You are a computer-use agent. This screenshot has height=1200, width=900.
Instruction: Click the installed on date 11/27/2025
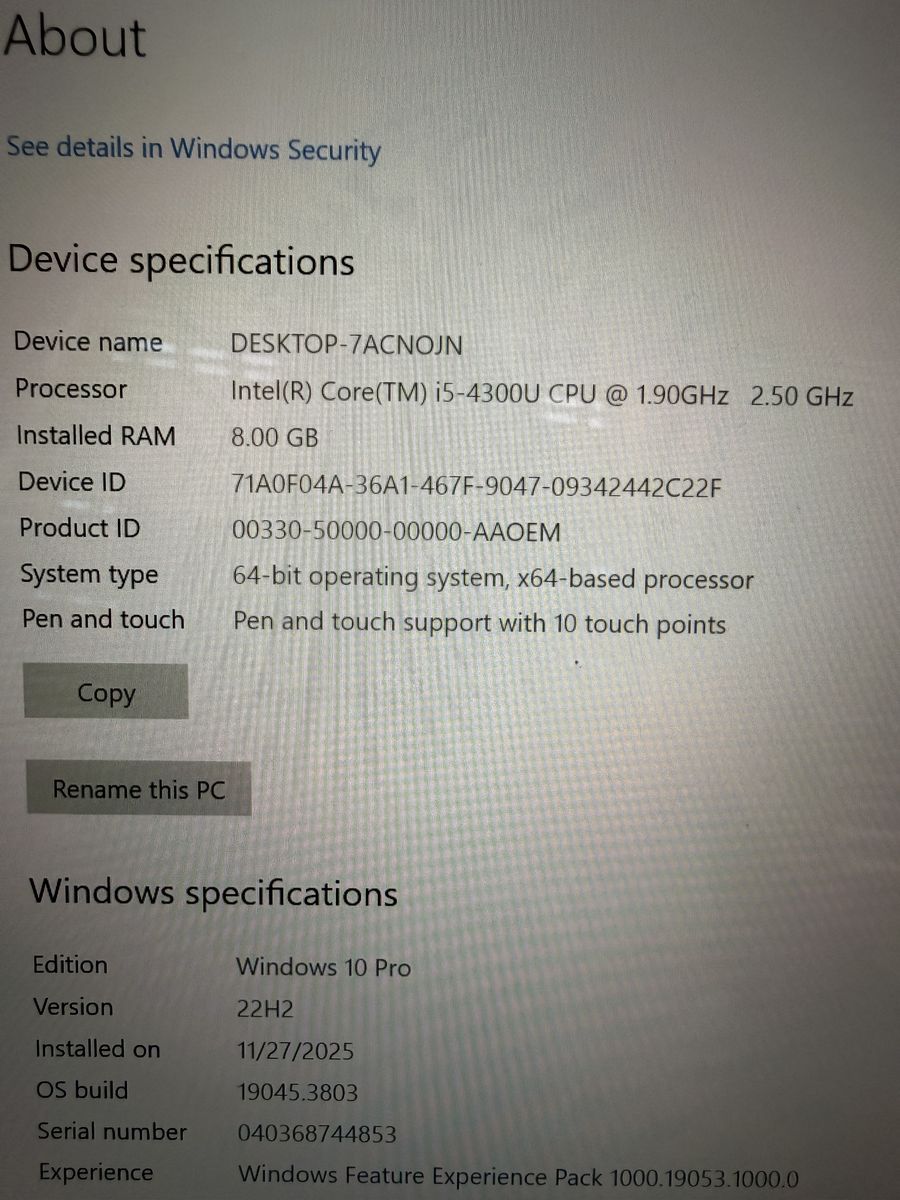[x=295, y=1051]
